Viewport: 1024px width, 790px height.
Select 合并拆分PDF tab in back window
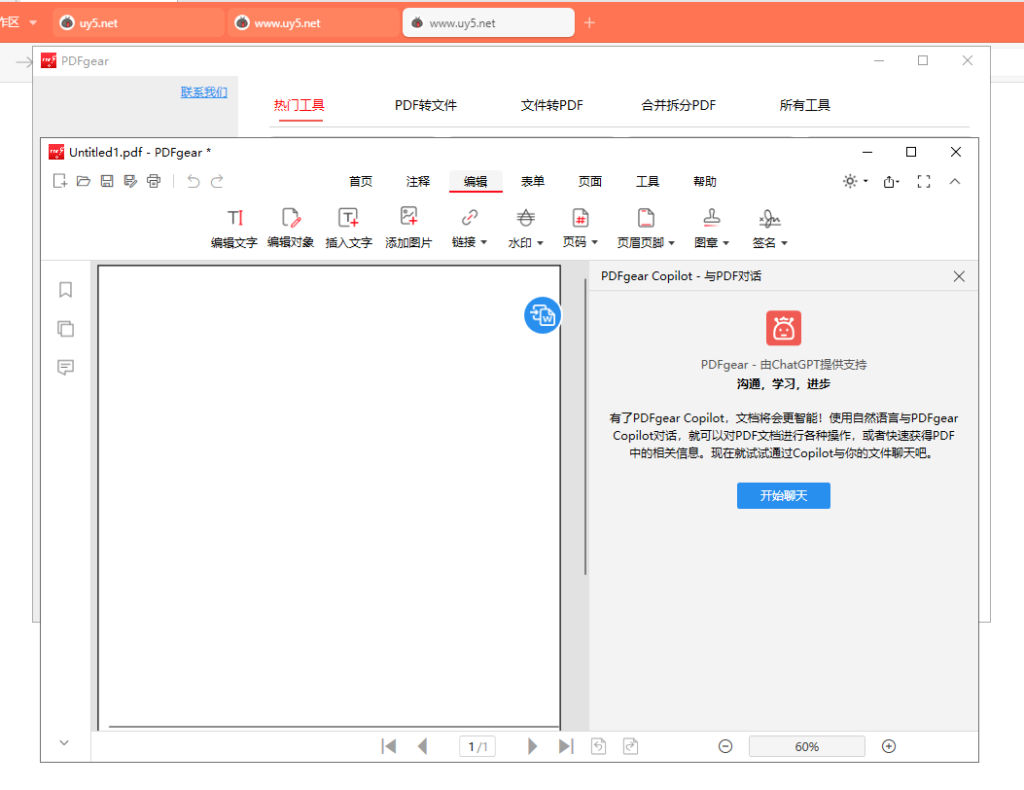(x=679, y=105)
